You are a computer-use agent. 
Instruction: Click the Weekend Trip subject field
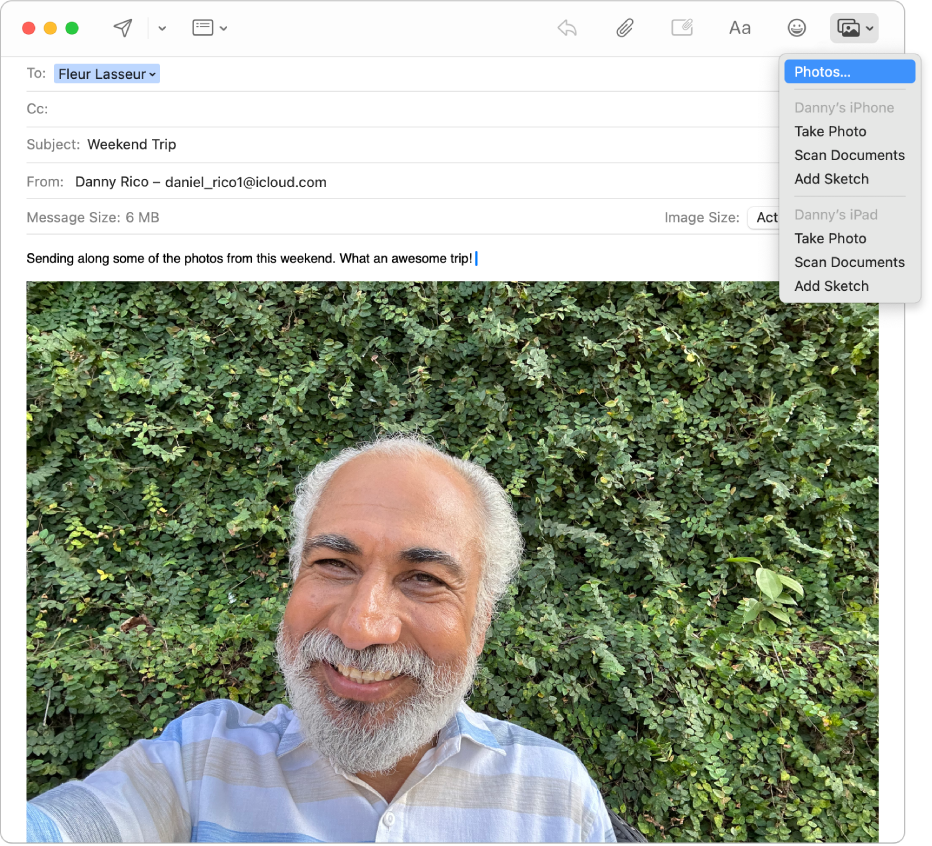(x=131, y=144)
